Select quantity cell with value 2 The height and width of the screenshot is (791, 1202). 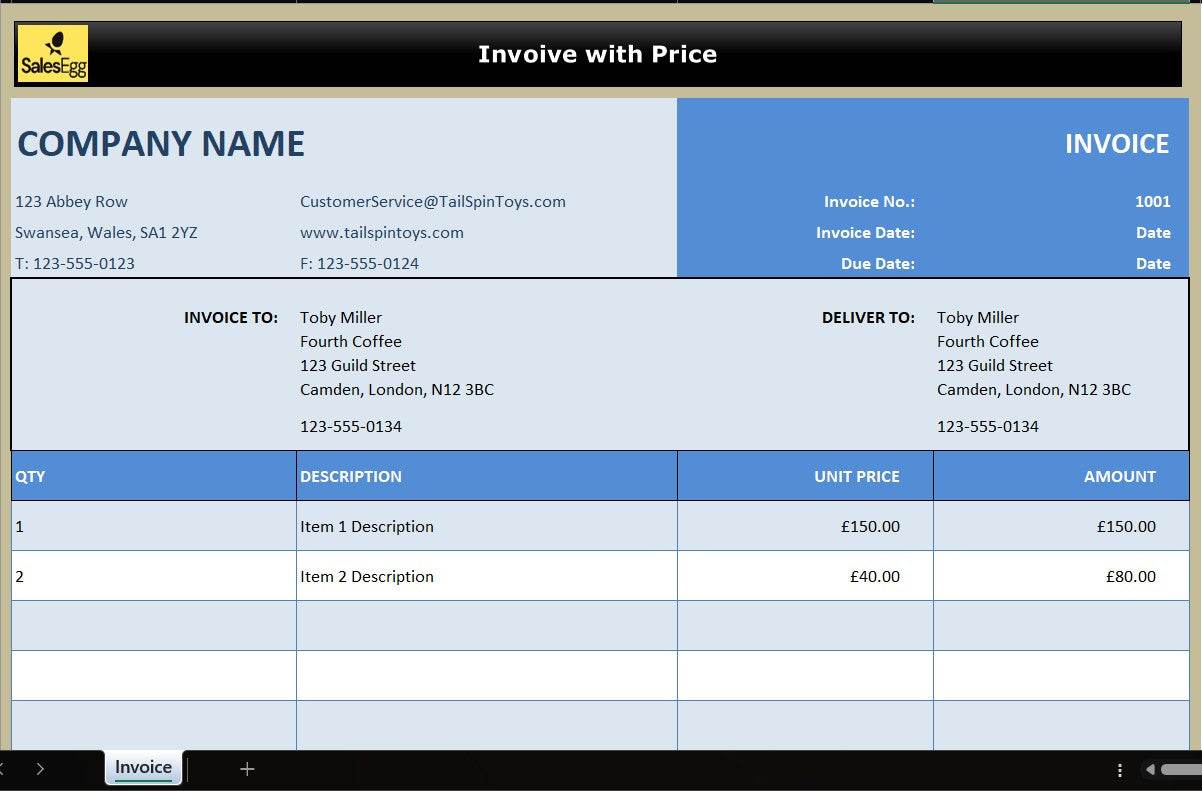[154, 576]
